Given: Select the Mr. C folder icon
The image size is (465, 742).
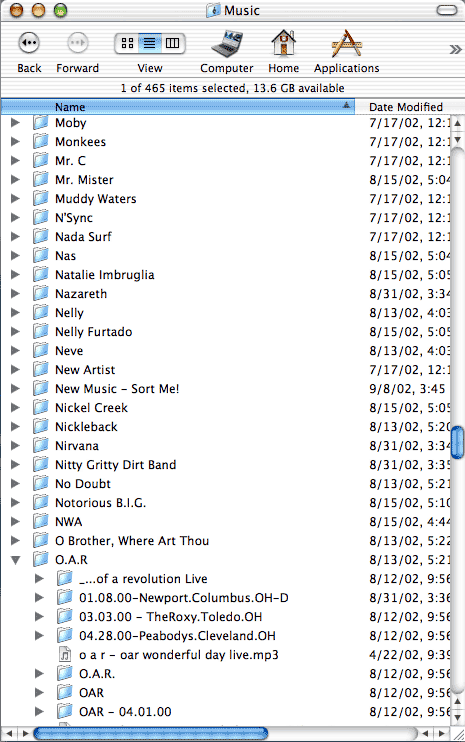Looking at the screenshot, I should pos(41,160).
